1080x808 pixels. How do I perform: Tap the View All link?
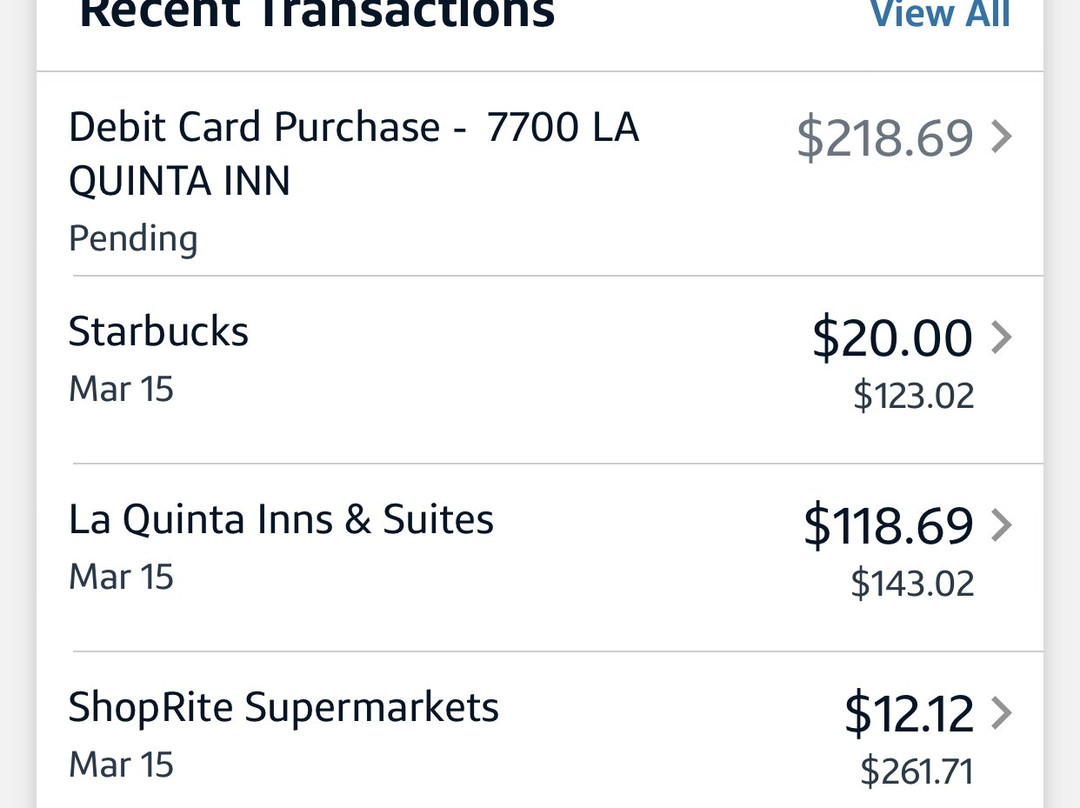[940, 14]
